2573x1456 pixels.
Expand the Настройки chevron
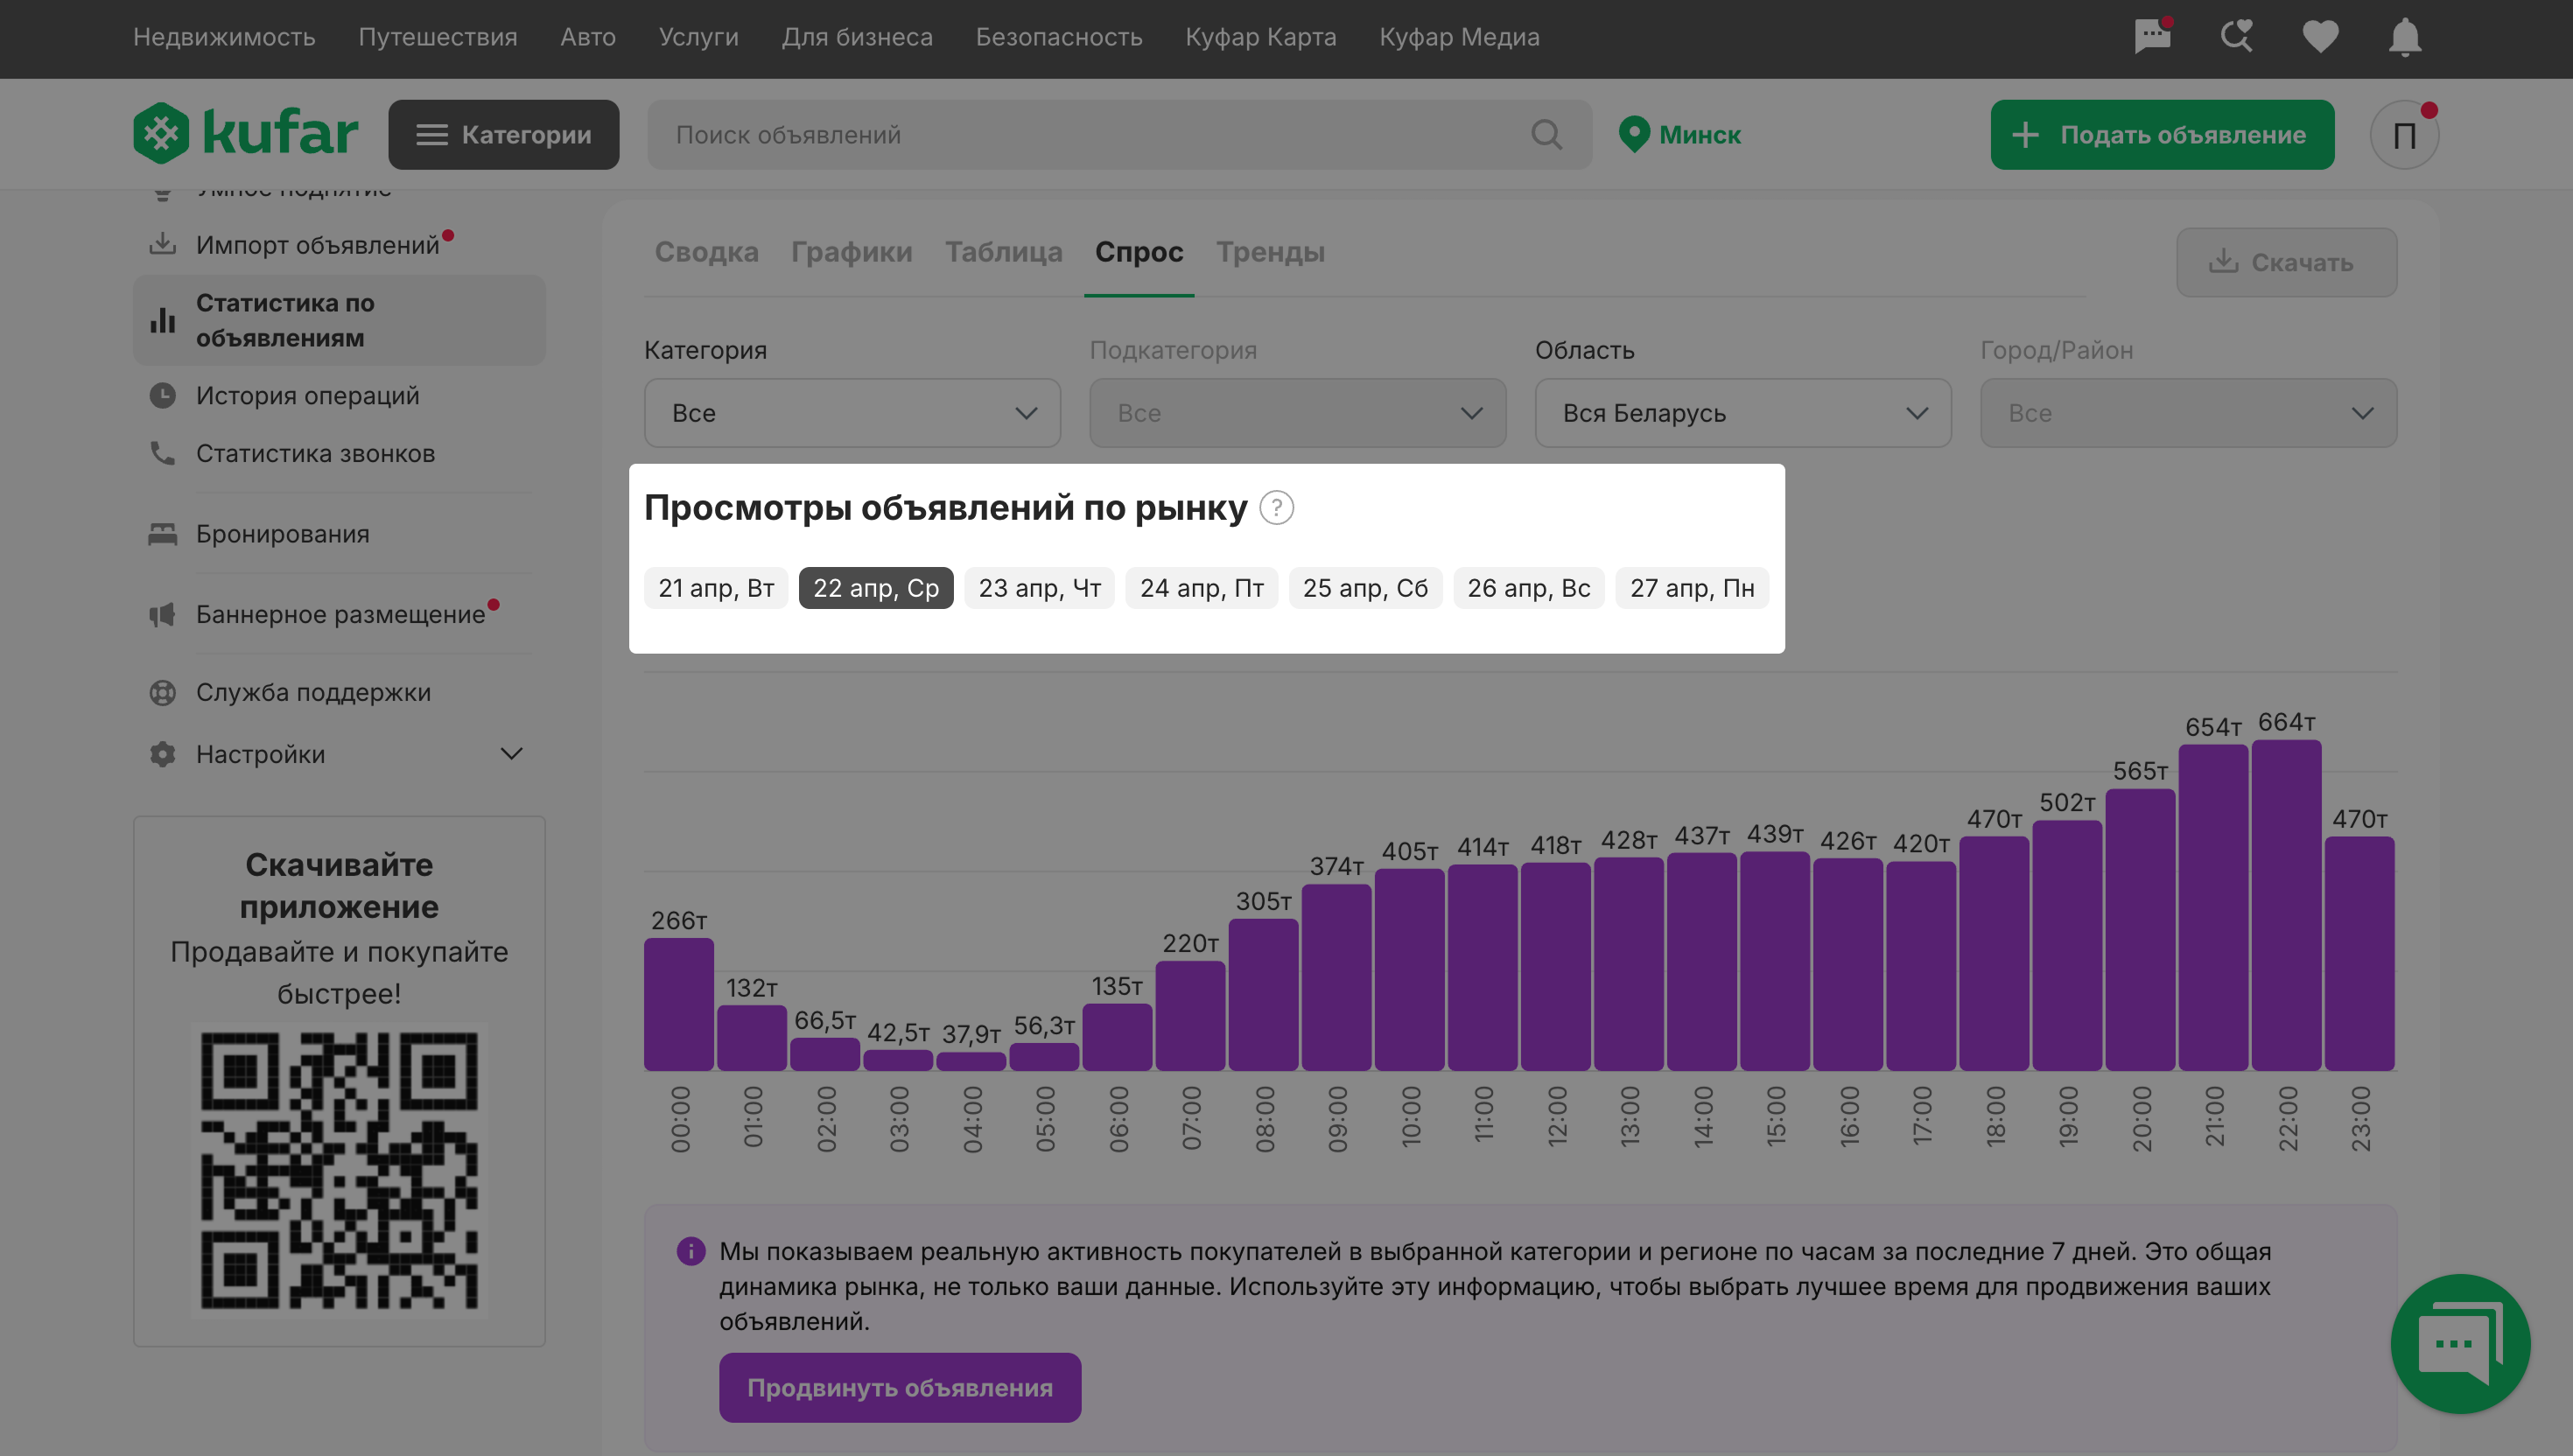click(511, 754)
